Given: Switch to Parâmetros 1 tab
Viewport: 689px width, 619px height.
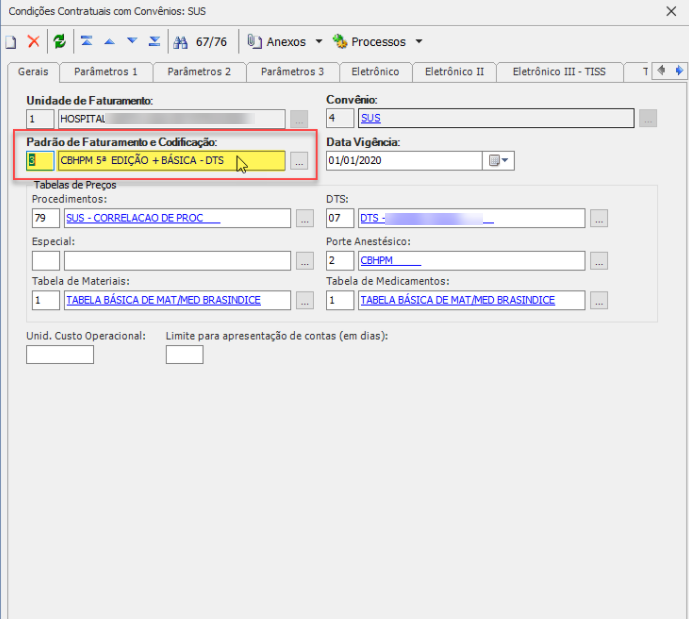Looking at the screenshot, I should 106,72.
